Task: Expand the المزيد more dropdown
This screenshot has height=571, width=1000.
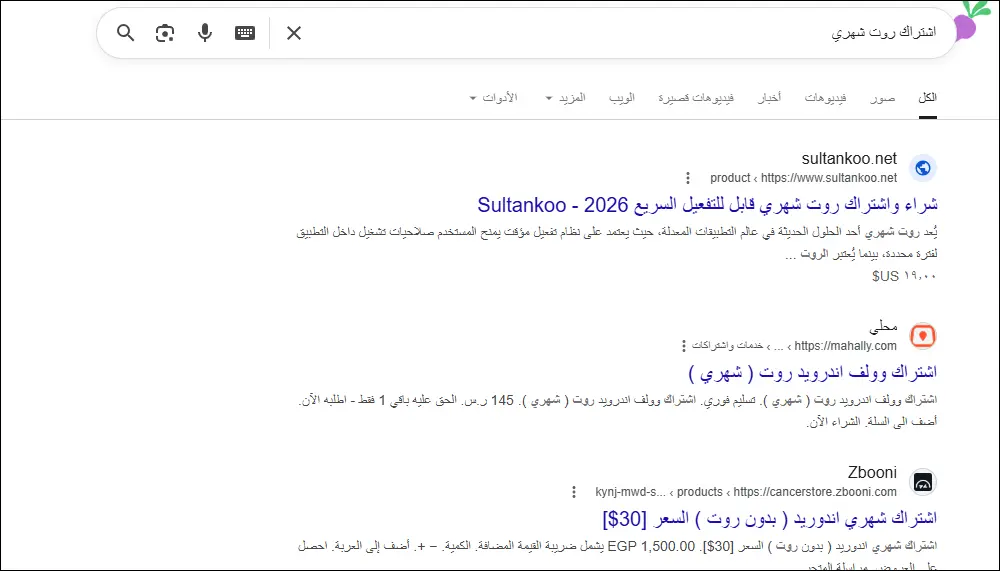Action: coord(566,98)
